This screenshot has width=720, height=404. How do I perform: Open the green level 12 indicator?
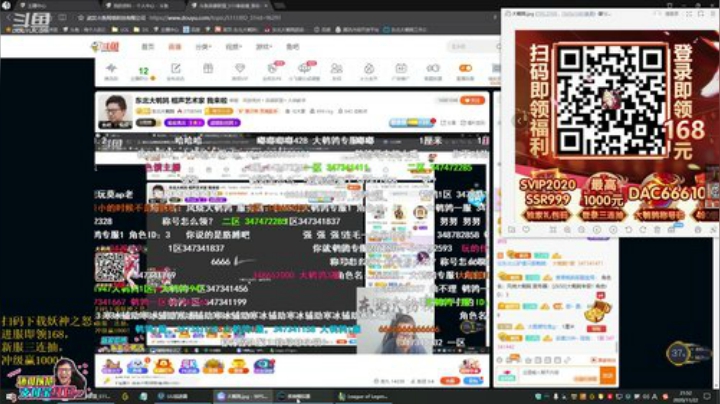[x=144, y=71]
